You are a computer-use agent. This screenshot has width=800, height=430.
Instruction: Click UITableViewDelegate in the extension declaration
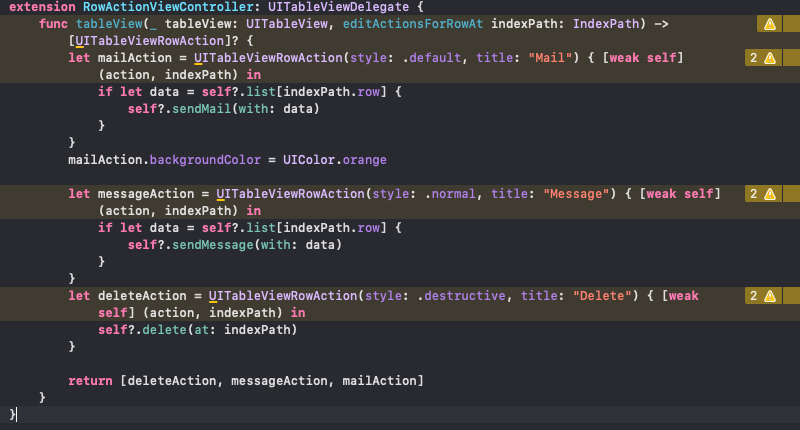(x=338, y=7)
